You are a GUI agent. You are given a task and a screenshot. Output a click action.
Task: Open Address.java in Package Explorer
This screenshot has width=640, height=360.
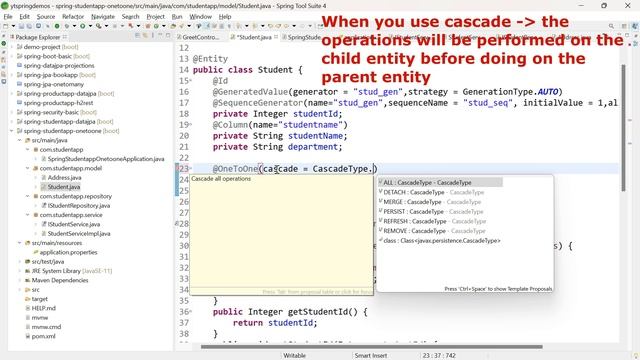pos(64,178)
